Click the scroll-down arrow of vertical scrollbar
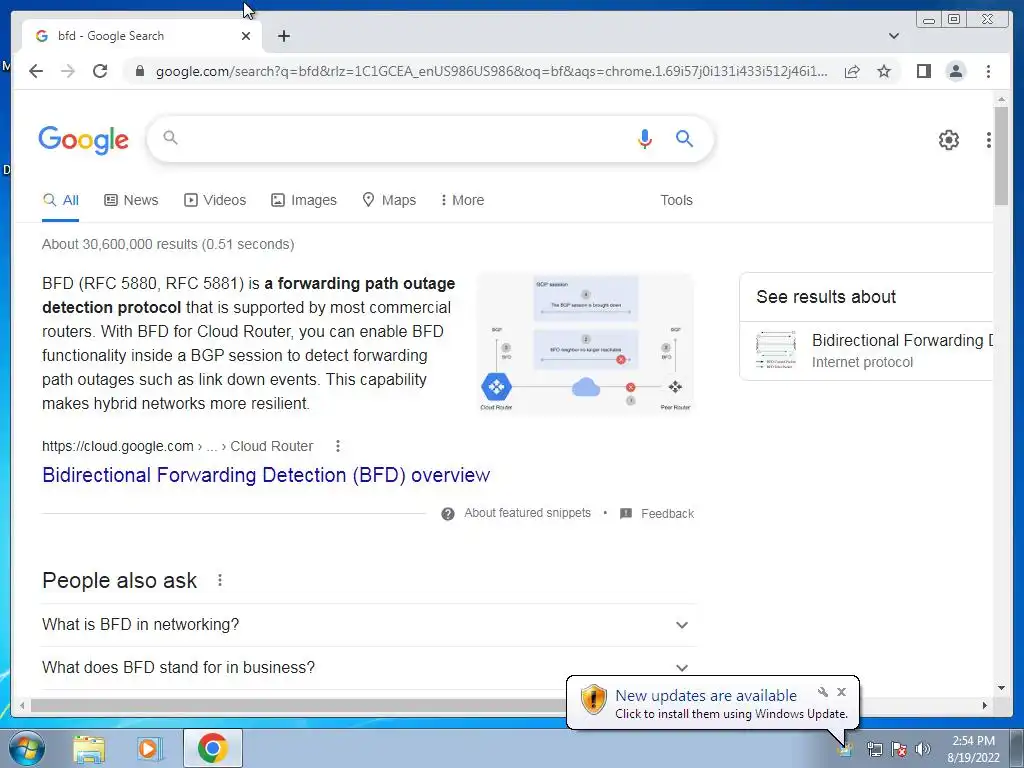Screen dimensions: 1024x768 1001,688
